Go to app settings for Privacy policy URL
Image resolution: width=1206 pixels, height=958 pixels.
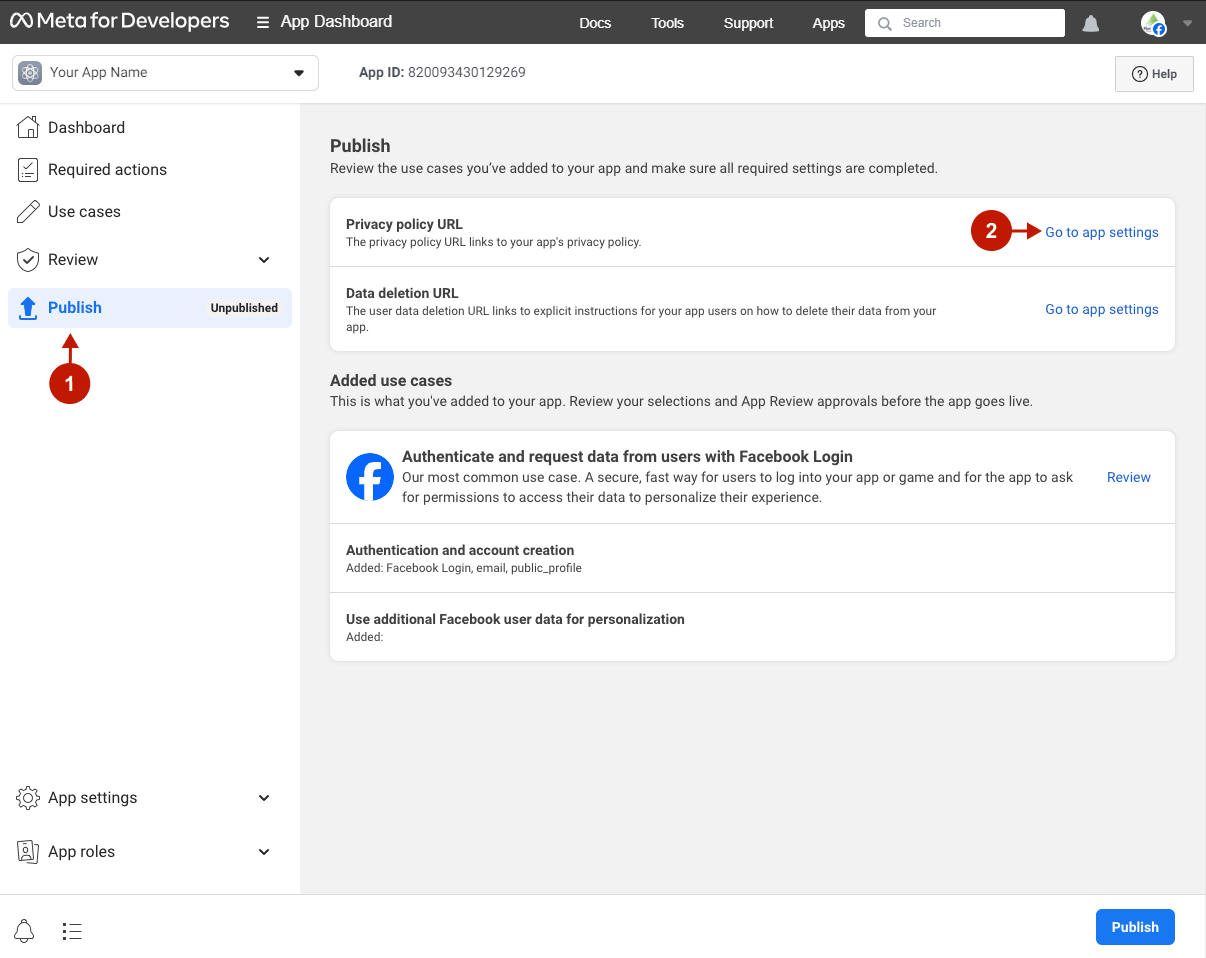(1102, 232)
